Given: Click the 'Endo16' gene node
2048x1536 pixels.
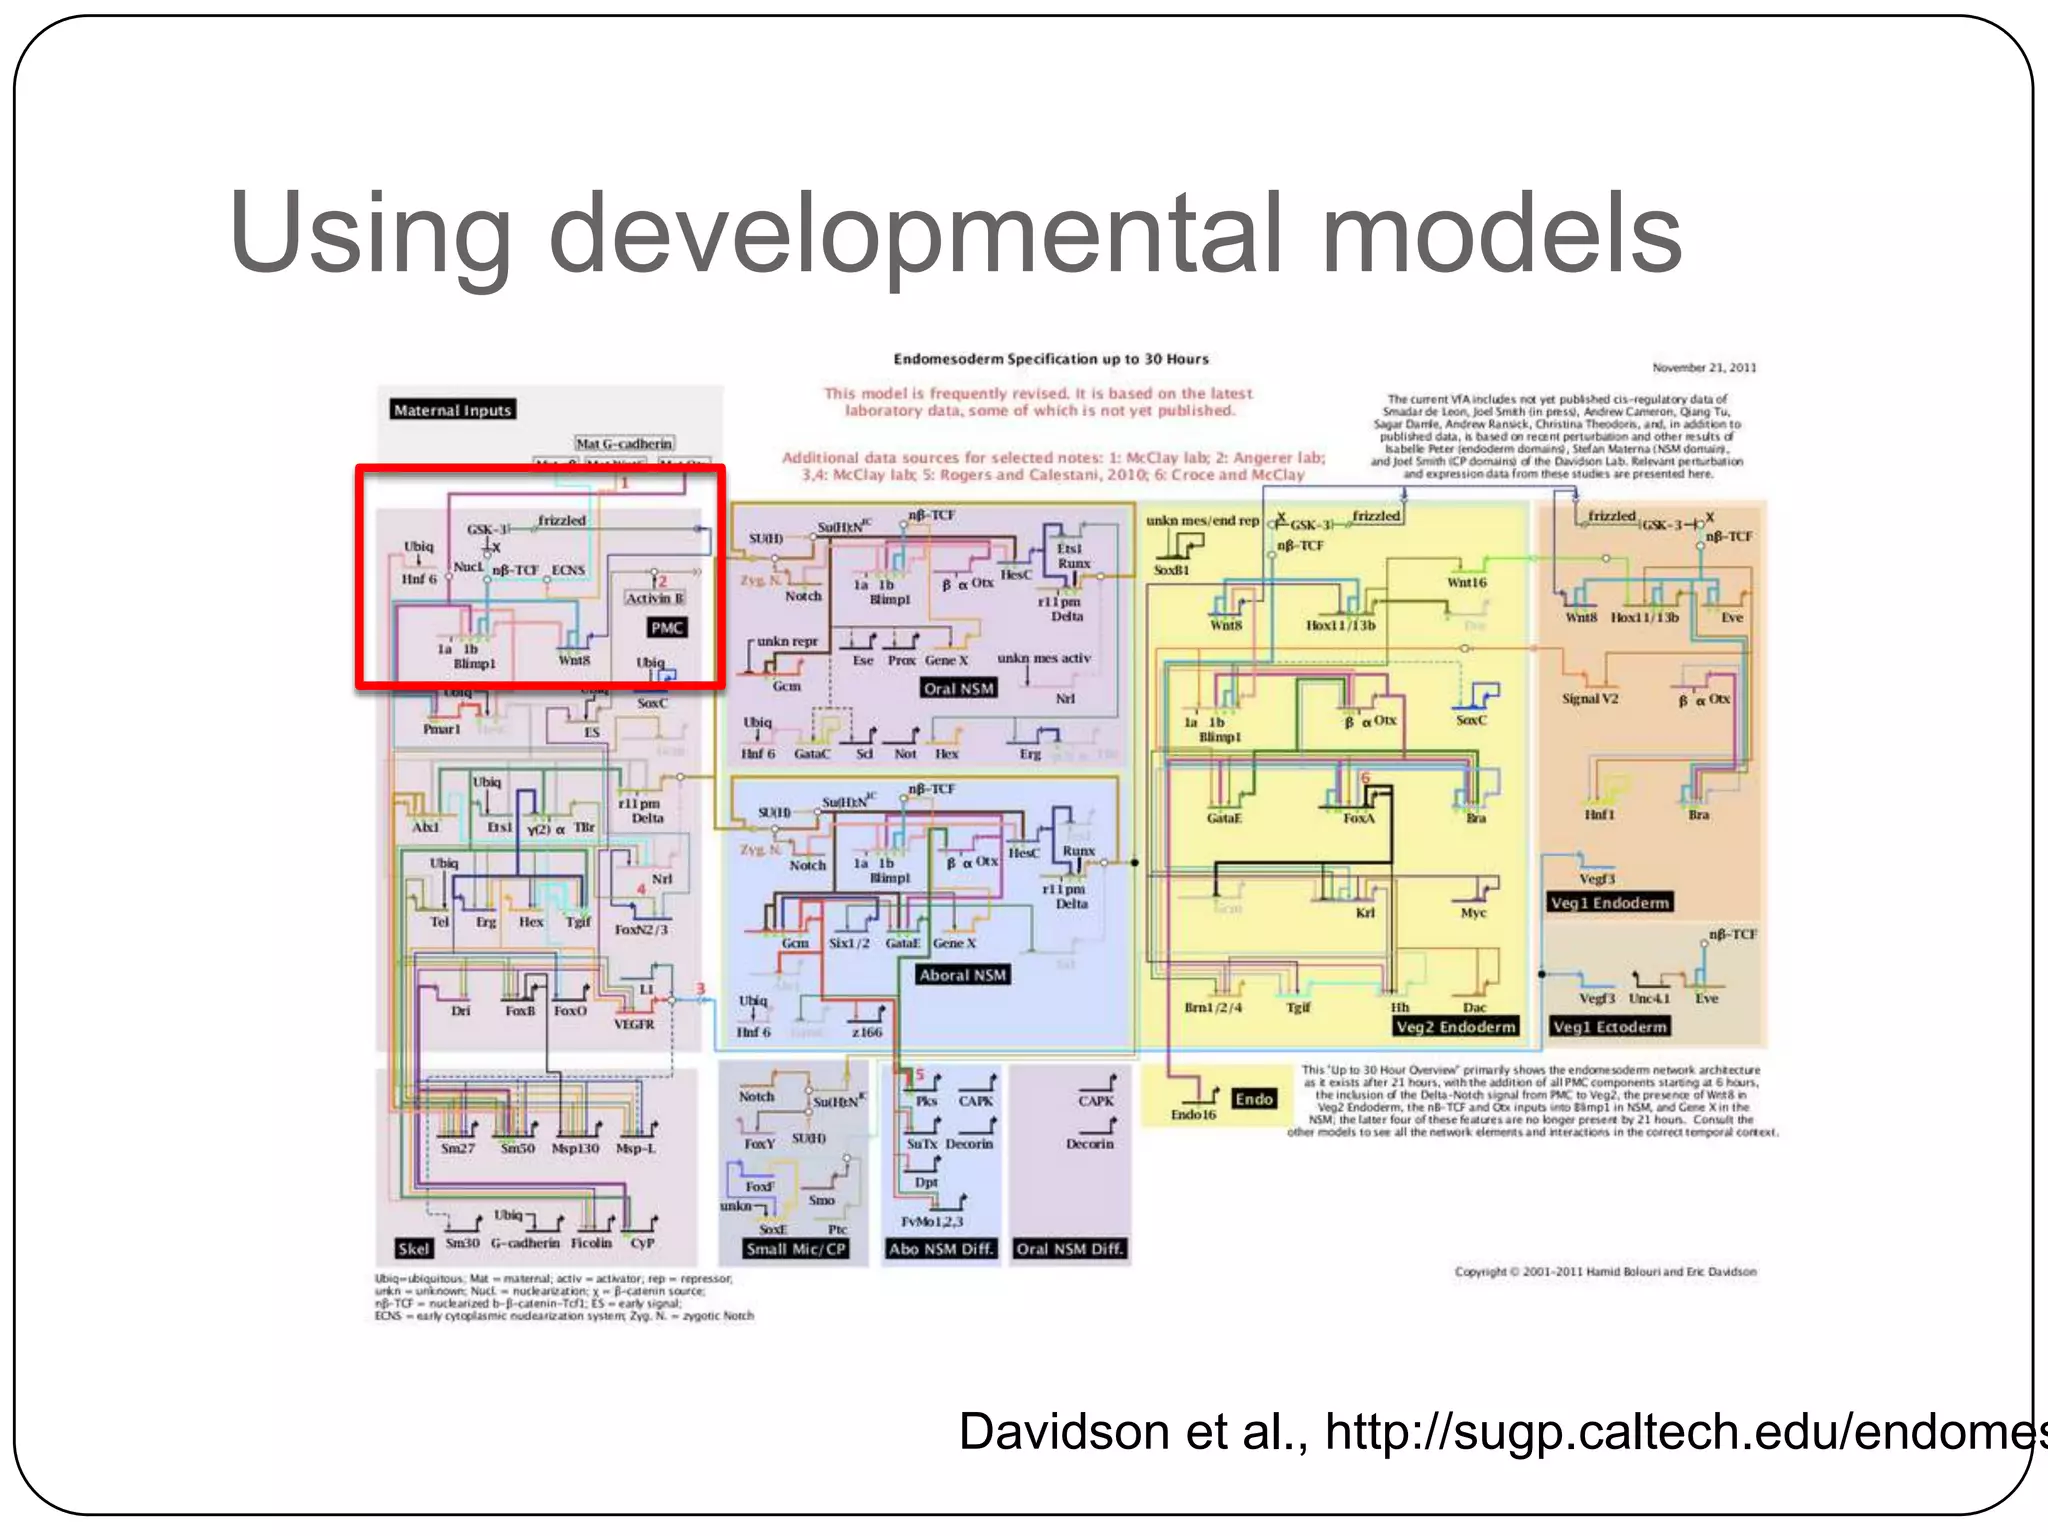Looking at the screenshot, I should tap(1193, 1115).
